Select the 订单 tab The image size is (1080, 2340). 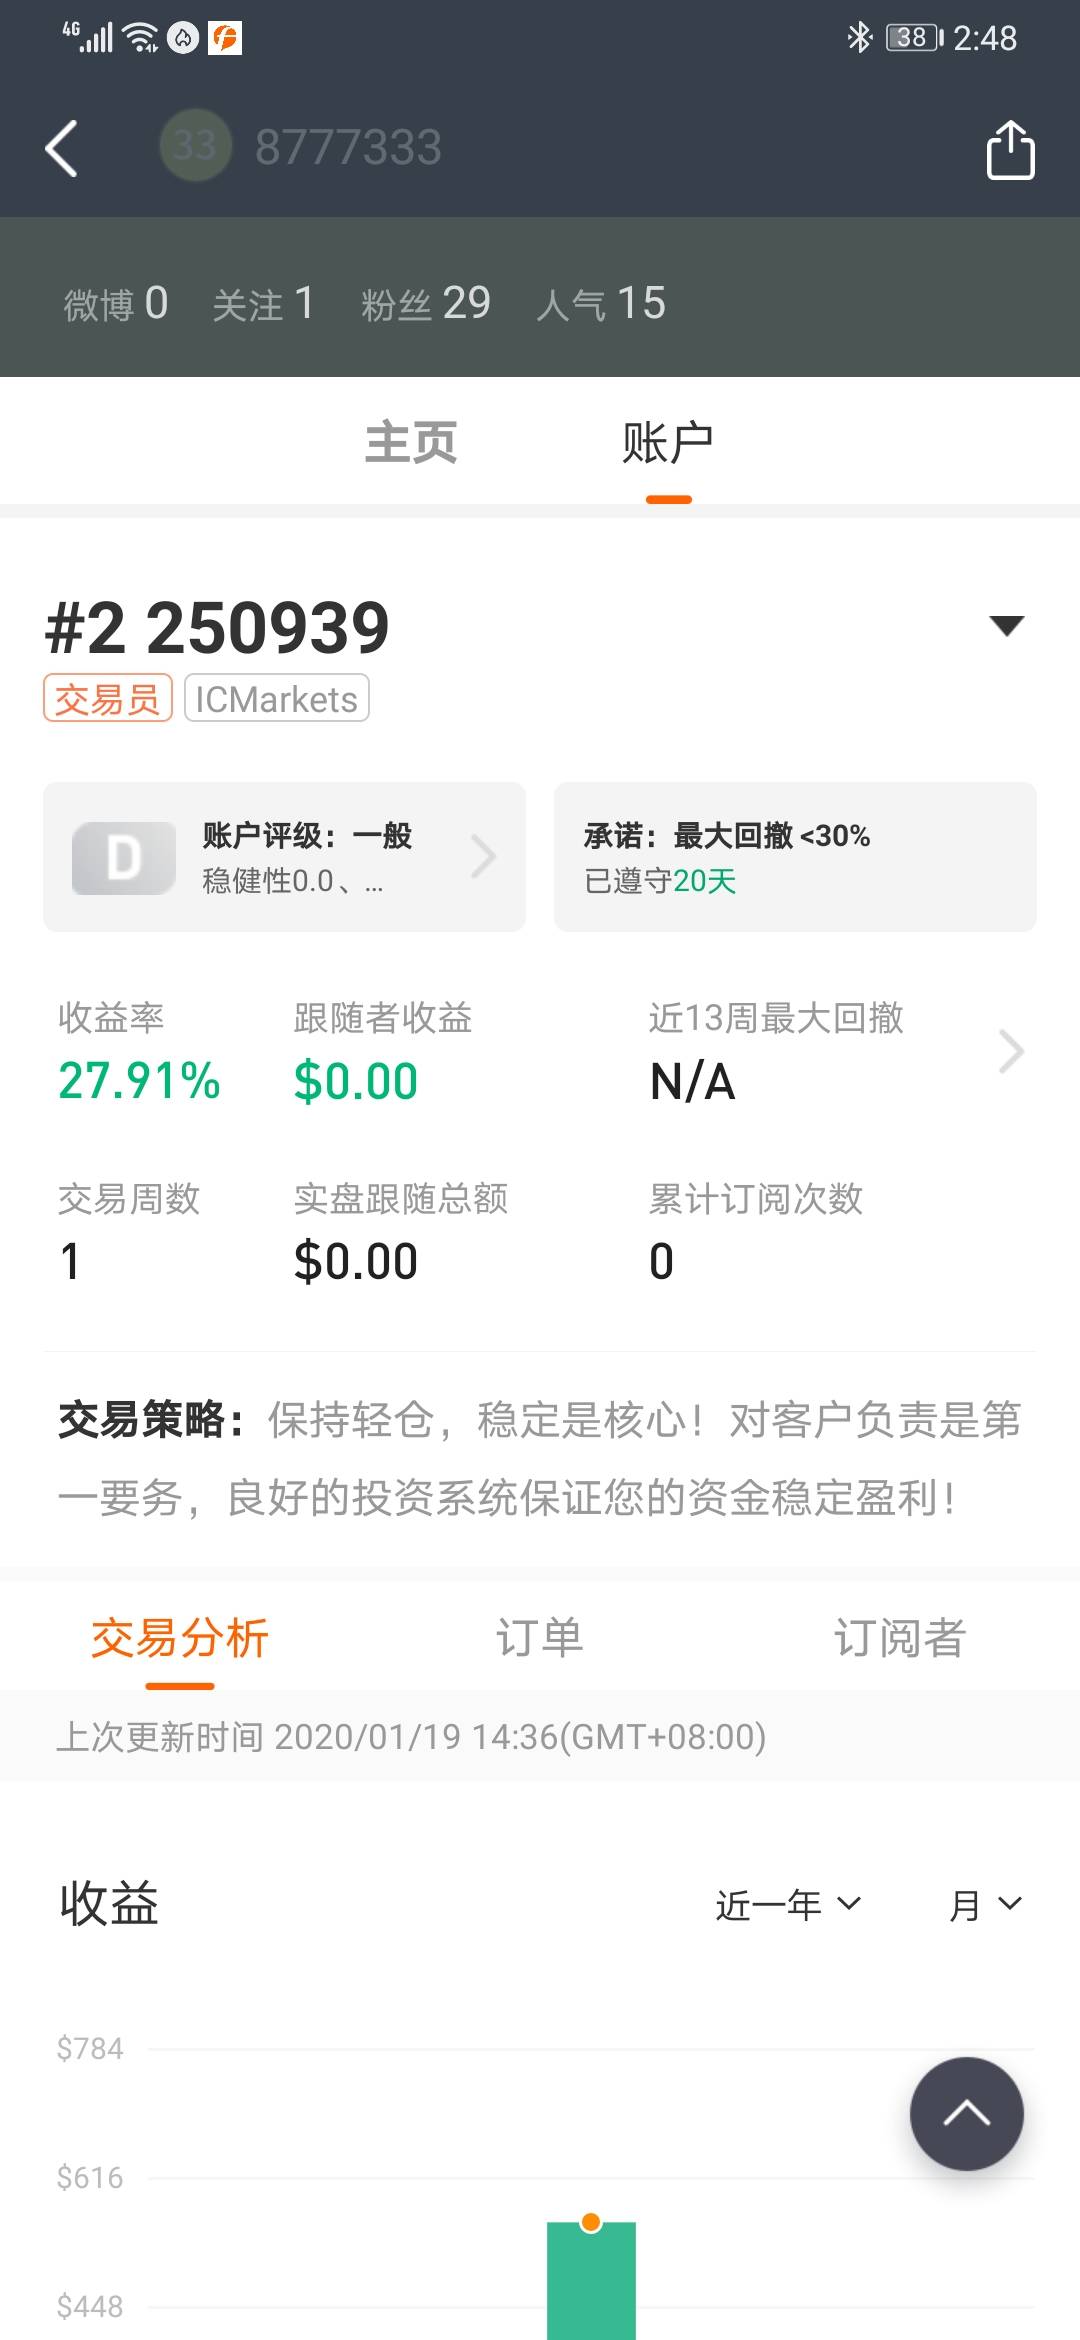(x=540, y=1638)
